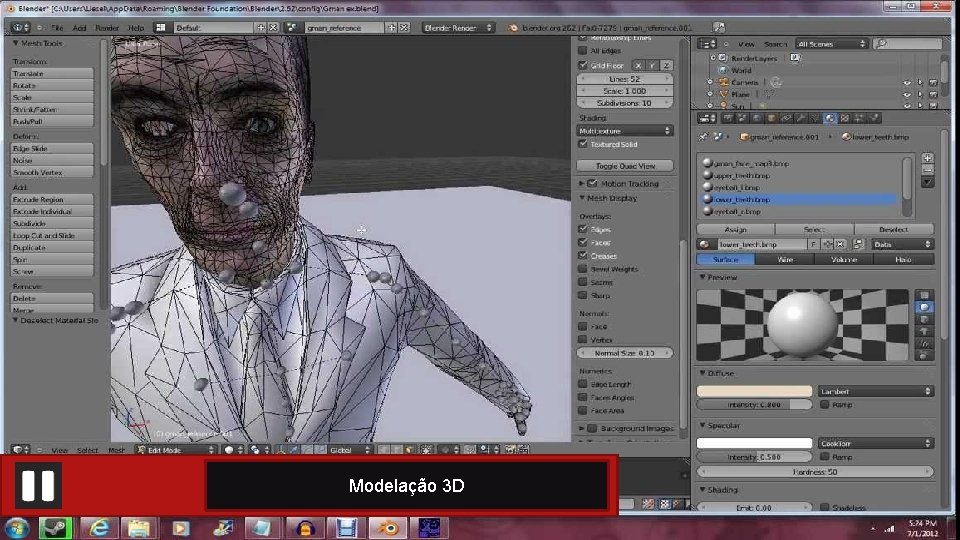Enable the Seams checkbox
This screenshot has height=540, width=960.
(583, 282)
